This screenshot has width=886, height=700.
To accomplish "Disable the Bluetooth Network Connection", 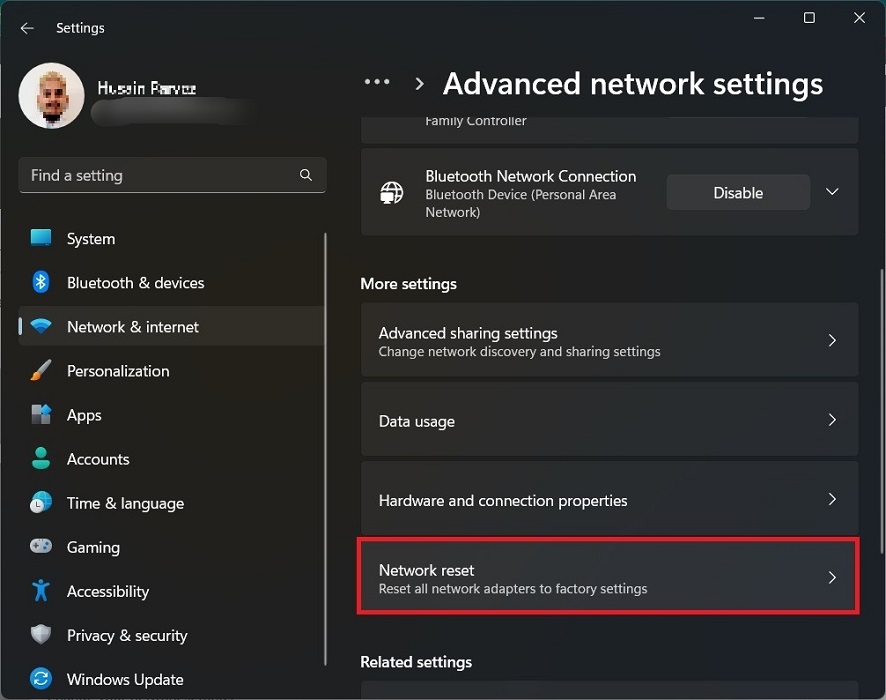I will (x=738, y=192).
